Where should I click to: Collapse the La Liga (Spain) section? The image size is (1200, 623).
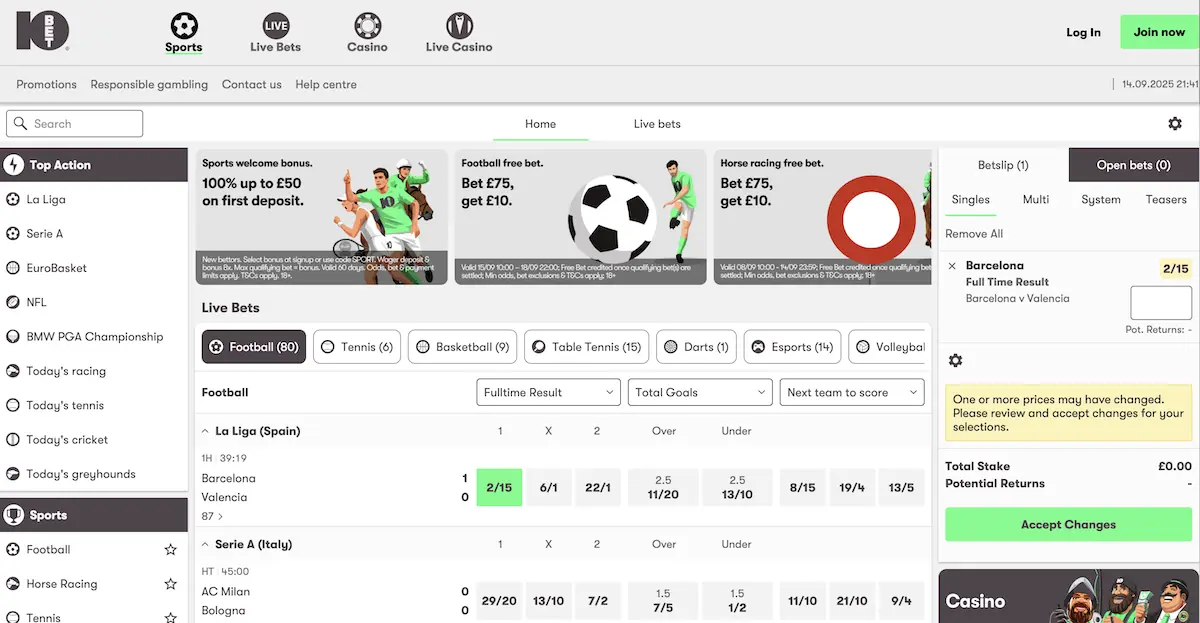click(205, 431)
